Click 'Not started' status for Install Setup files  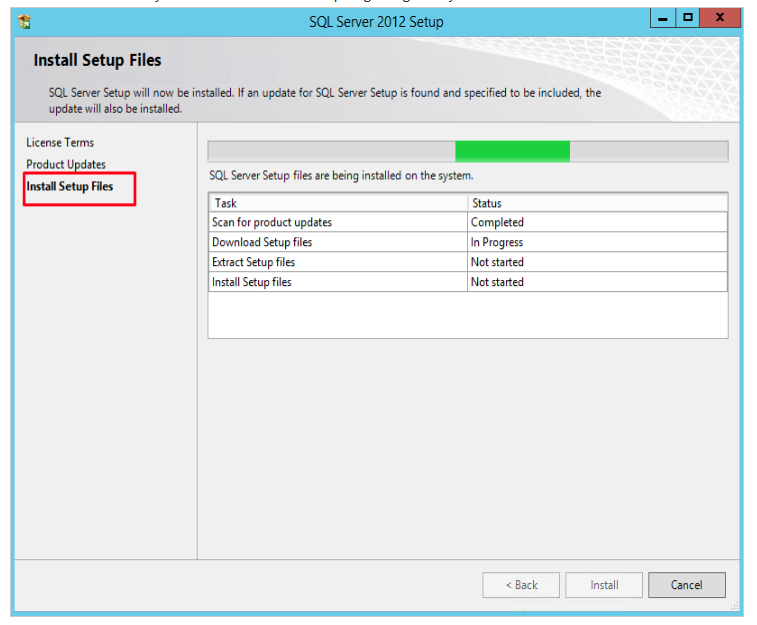coord(597,282)
